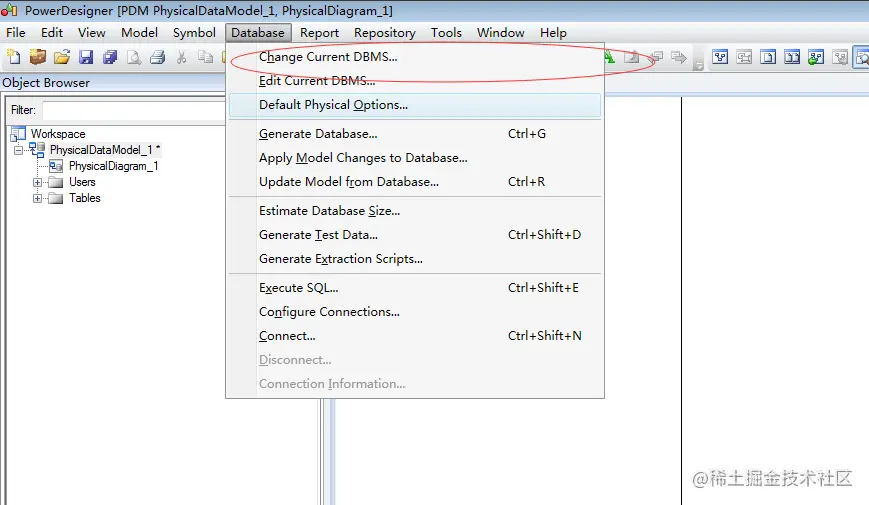Click the highlighted magnifier toolbar icon
Image resolution: width=869 pixels, height=505 pixels.
[862, 57]
